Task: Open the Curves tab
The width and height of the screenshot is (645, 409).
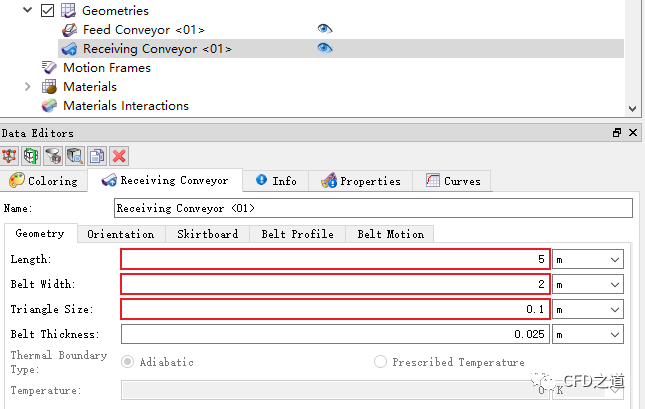Action: coord(453,181)
